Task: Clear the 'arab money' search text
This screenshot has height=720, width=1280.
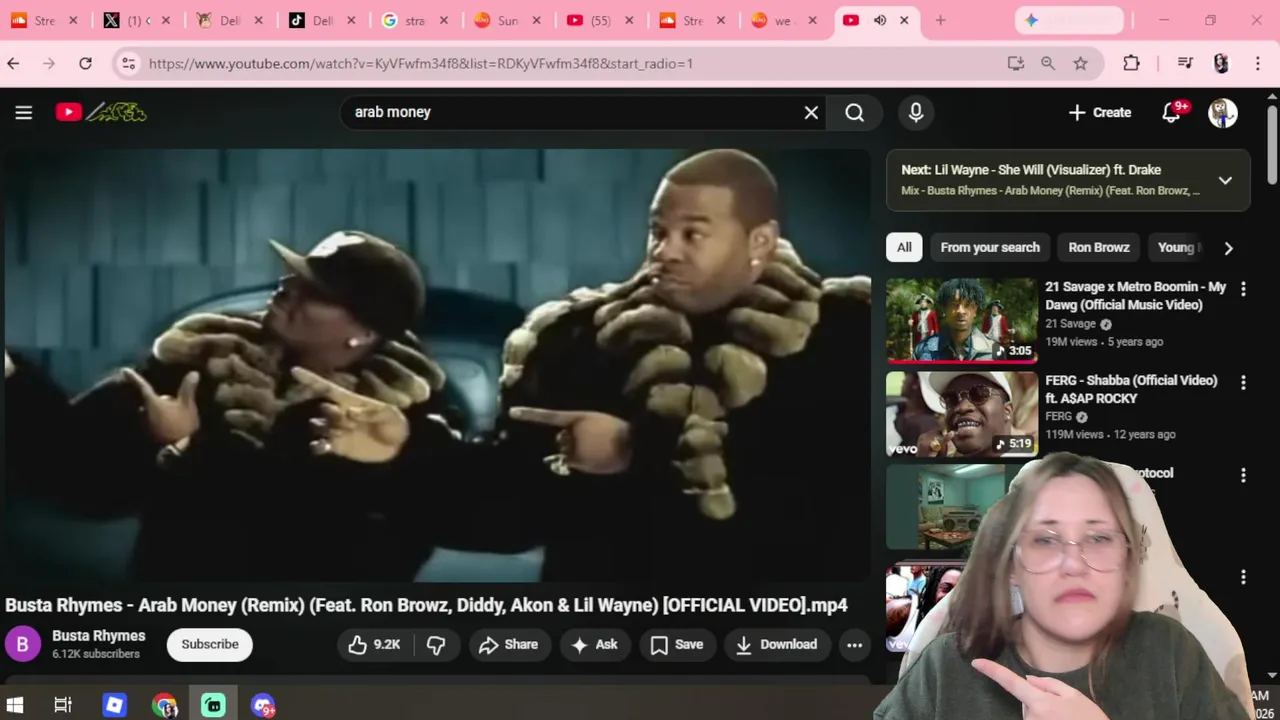Action: [x=811, y=113]
